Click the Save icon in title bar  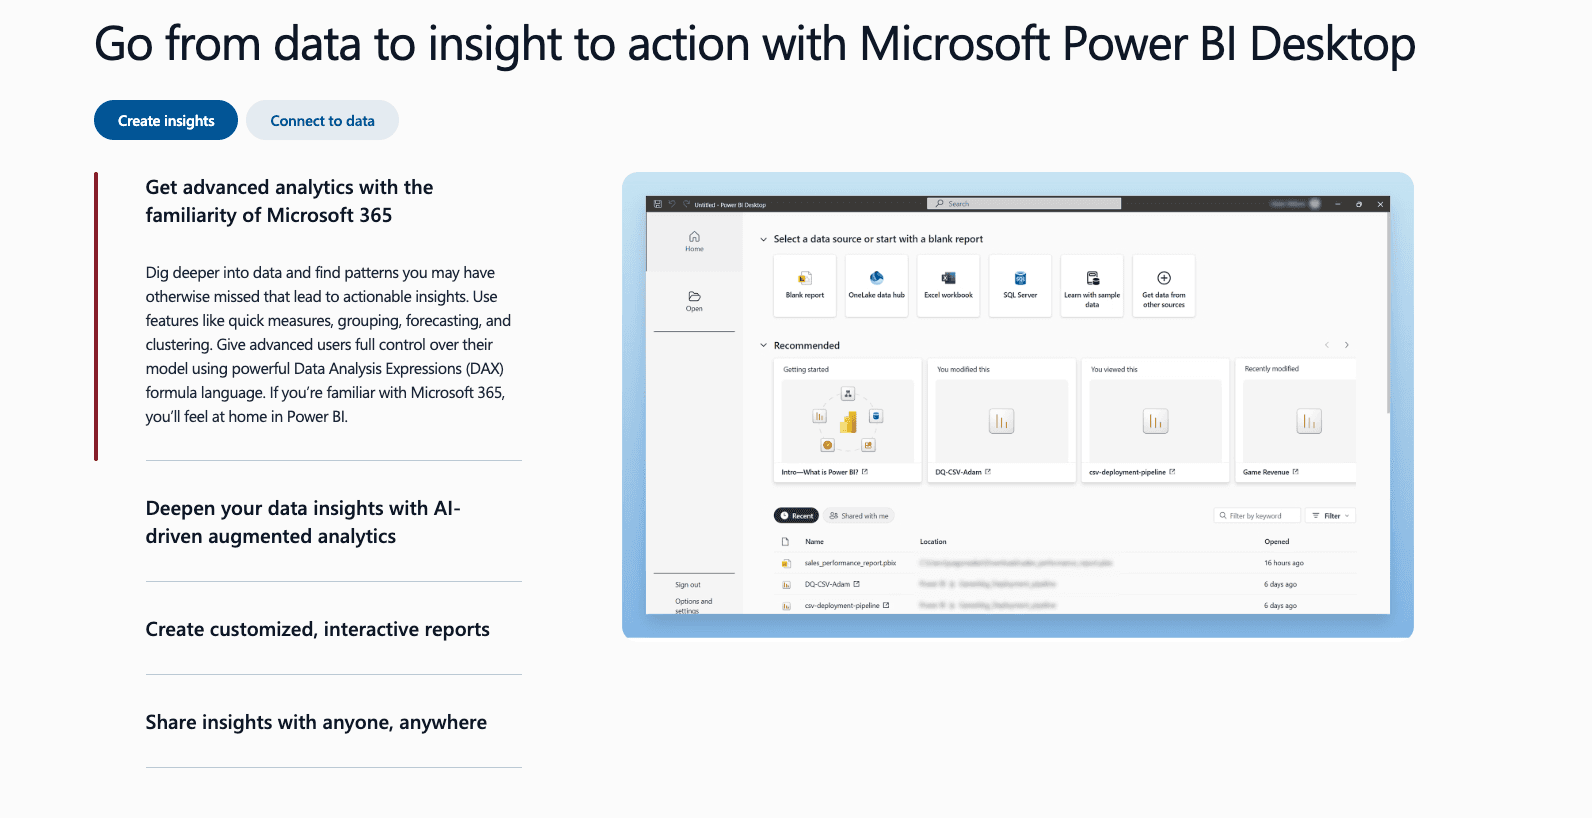point(657,204)
